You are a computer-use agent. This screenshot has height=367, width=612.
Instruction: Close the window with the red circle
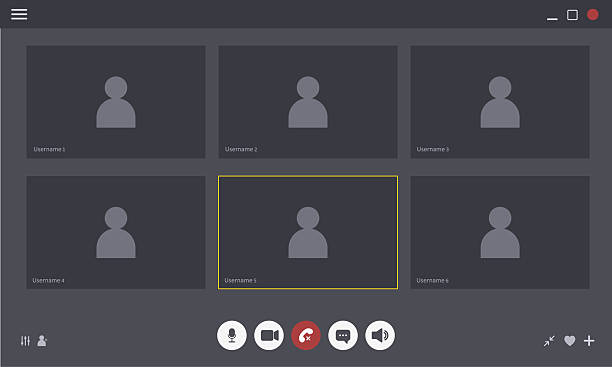click(x=593, y=15)
